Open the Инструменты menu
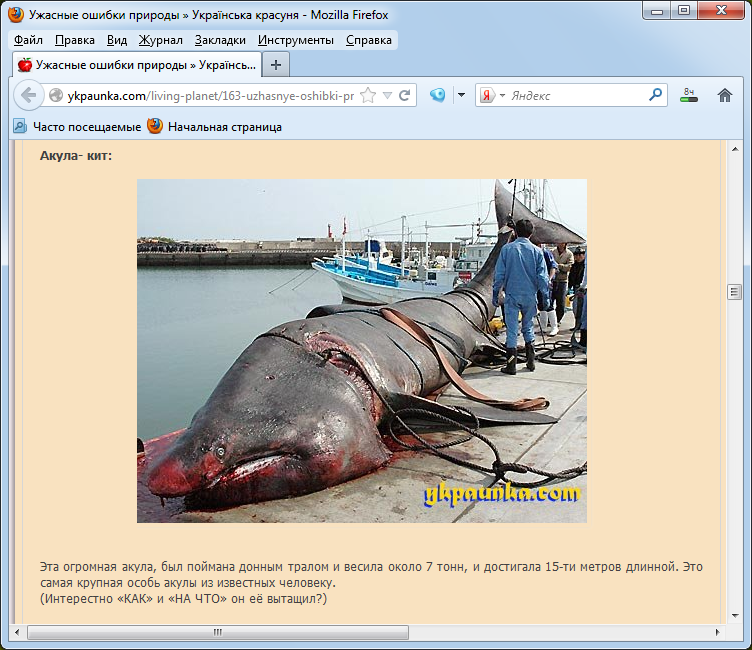 click(x=295, y=40)
